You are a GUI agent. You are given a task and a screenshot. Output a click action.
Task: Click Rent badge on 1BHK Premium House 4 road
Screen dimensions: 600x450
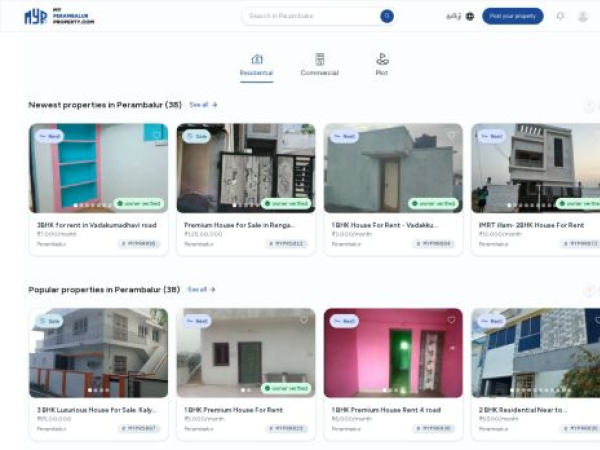(x=344, y=321)
